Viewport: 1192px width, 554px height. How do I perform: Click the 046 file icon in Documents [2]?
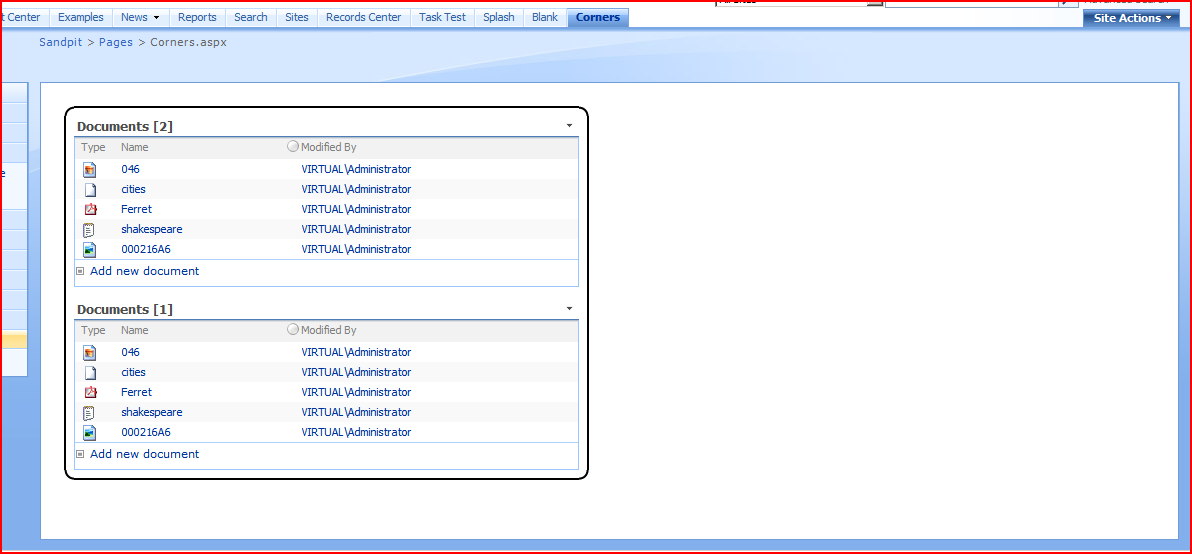(x=89, y=170)
